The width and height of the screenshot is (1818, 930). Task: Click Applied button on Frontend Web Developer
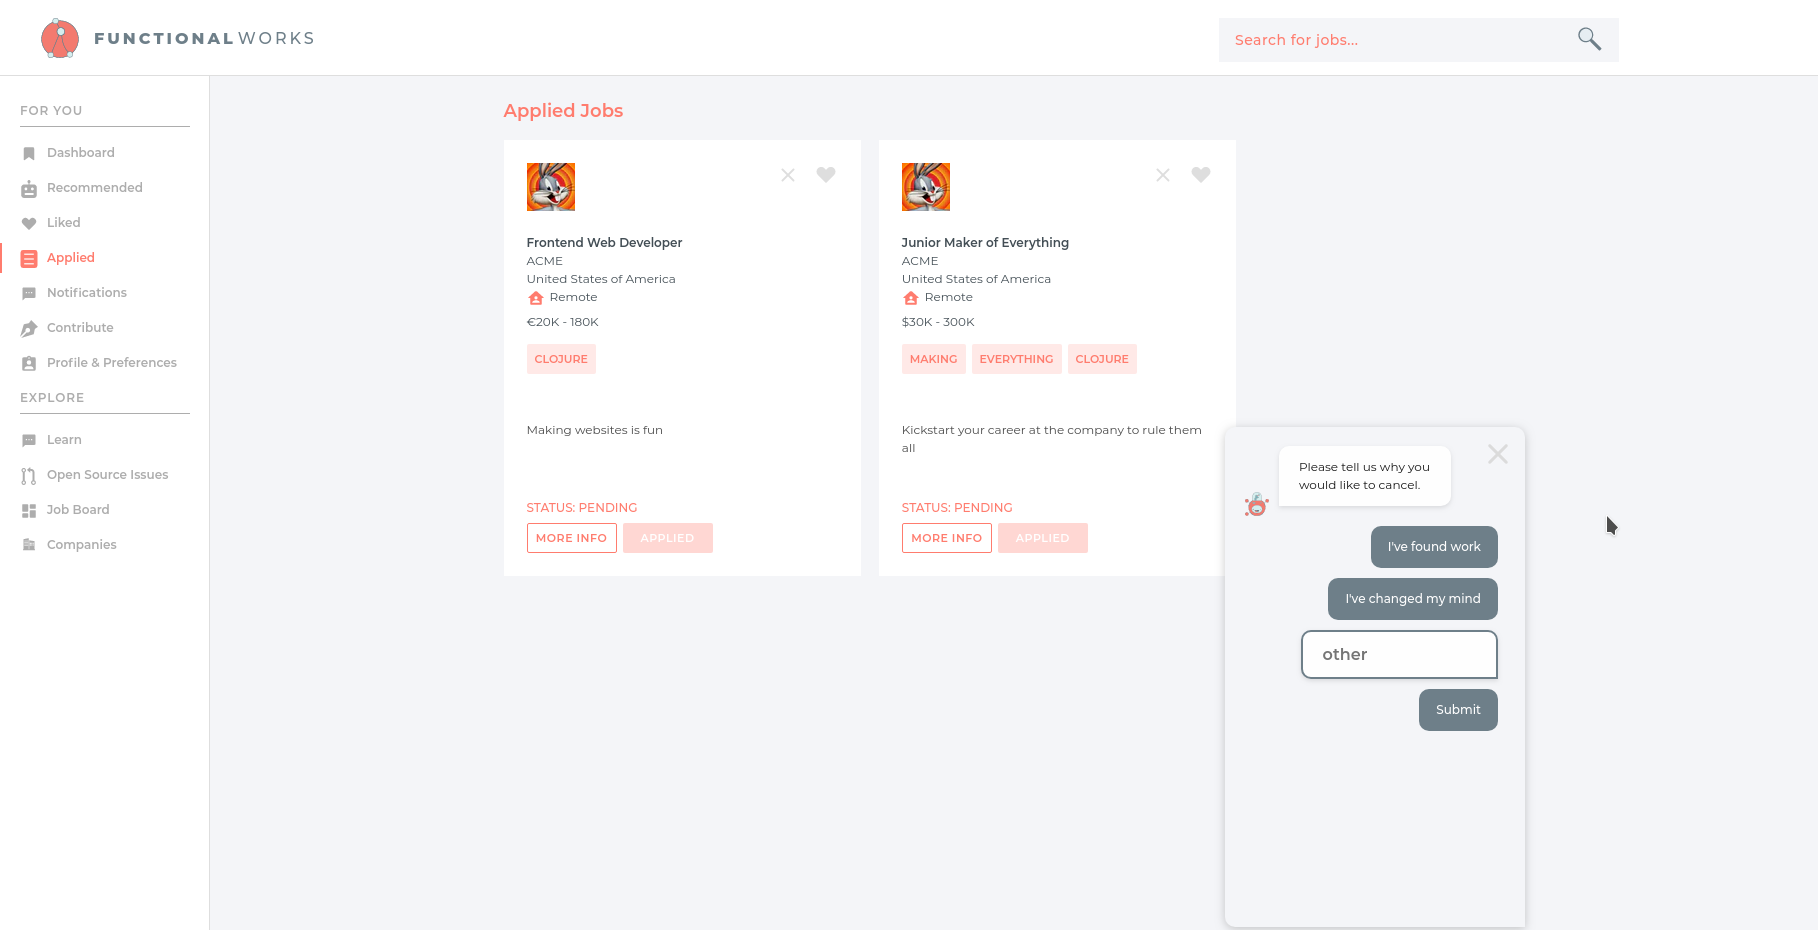pyautogui.click(x=668, y=538)
